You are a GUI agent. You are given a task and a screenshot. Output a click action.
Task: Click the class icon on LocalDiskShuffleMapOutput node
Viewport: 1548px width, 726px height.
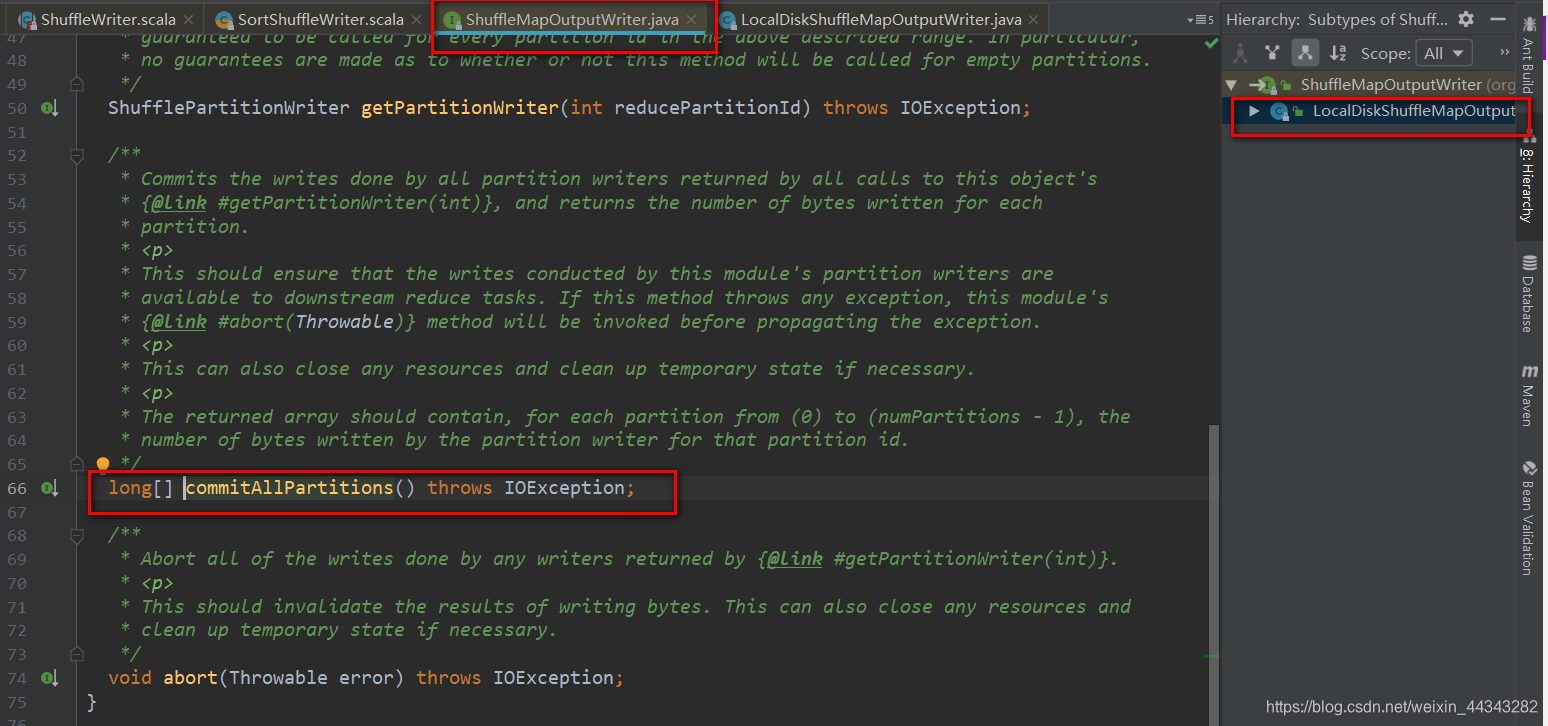pyautogui.click(x=1278, y=111)
